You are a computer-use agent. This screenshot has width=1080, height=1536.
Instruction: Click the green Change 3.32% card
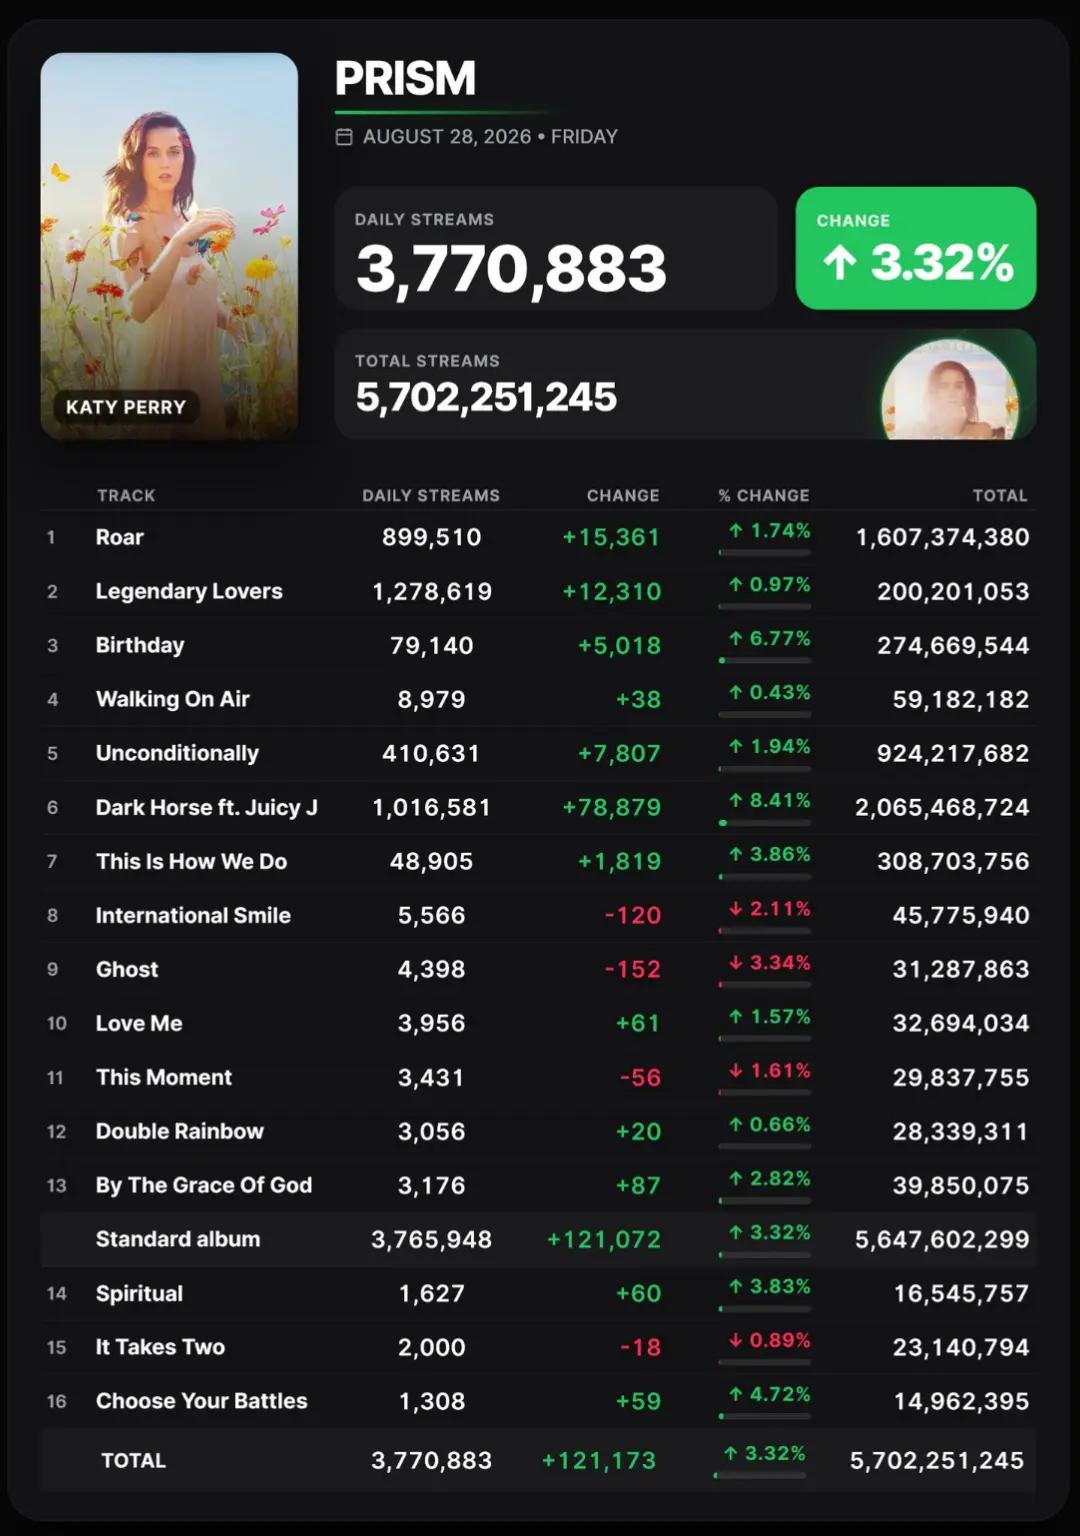pyautogui.click(x=916, y=248)
